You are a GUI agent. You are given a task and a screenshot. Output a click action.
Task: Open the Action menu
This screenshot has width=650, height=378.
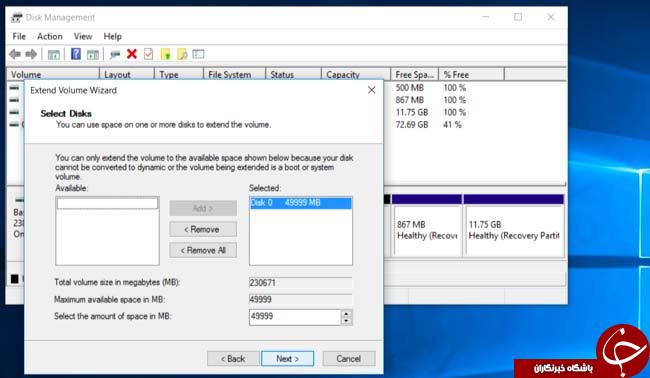tap(50, 36)
